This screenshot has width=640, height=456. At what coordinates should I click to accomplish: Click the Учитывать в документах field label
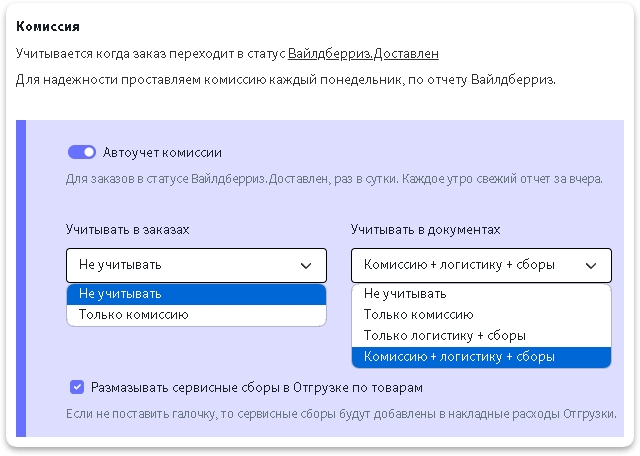point(426,230)
